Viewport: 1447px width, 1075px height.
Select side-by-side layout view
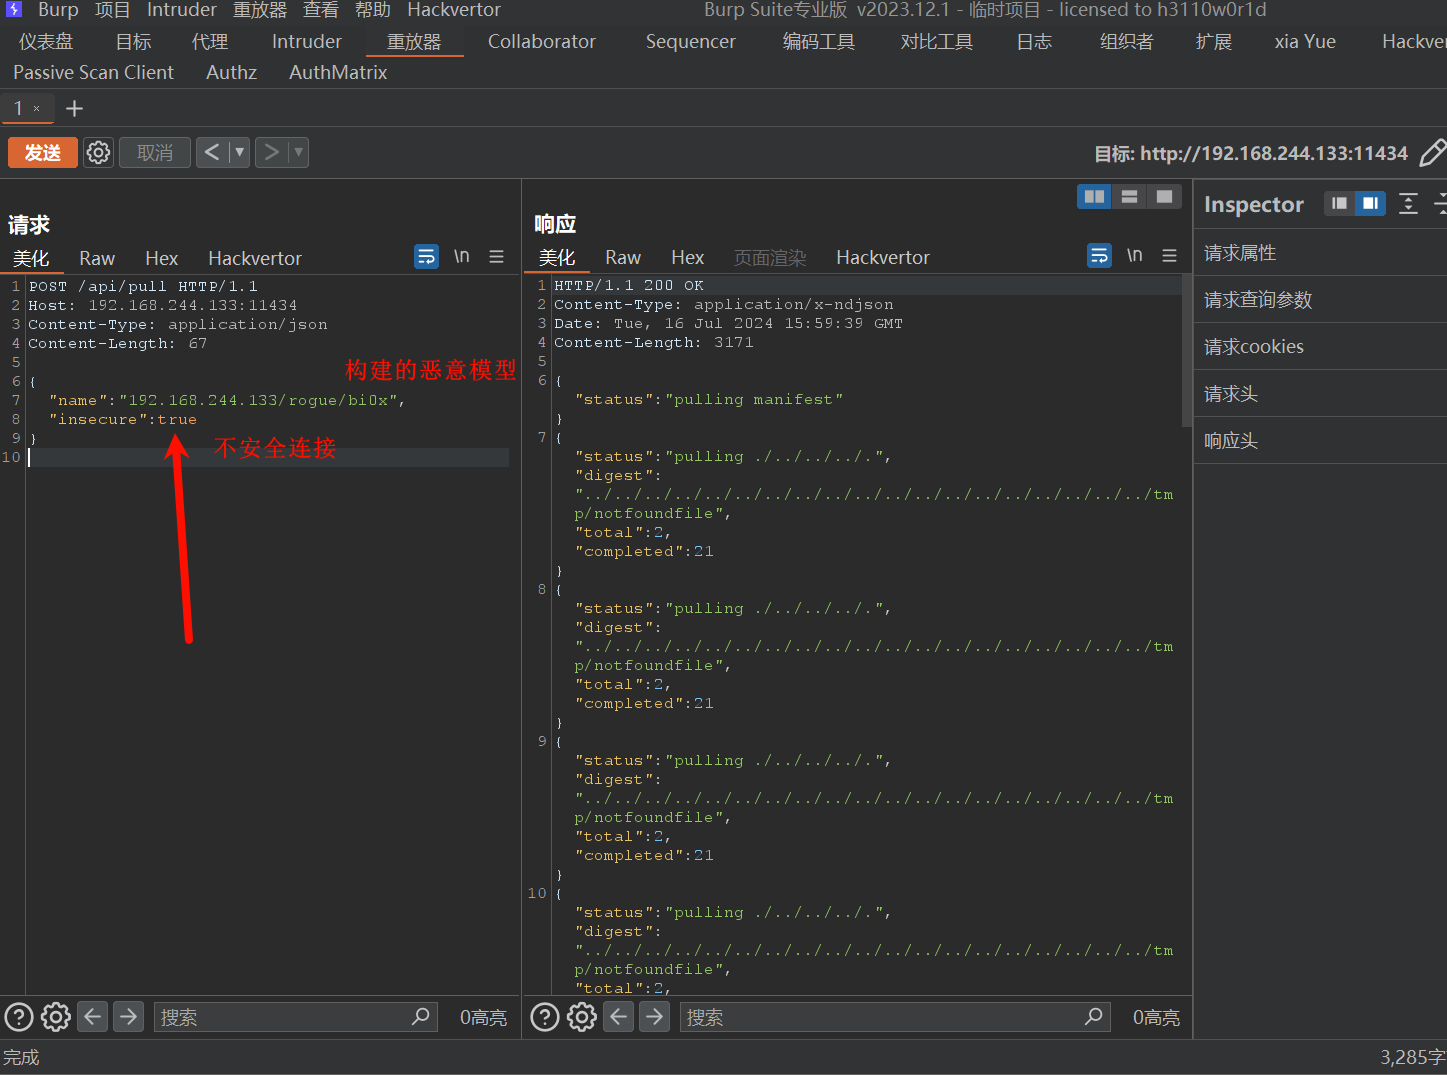tap(1094, 197)
